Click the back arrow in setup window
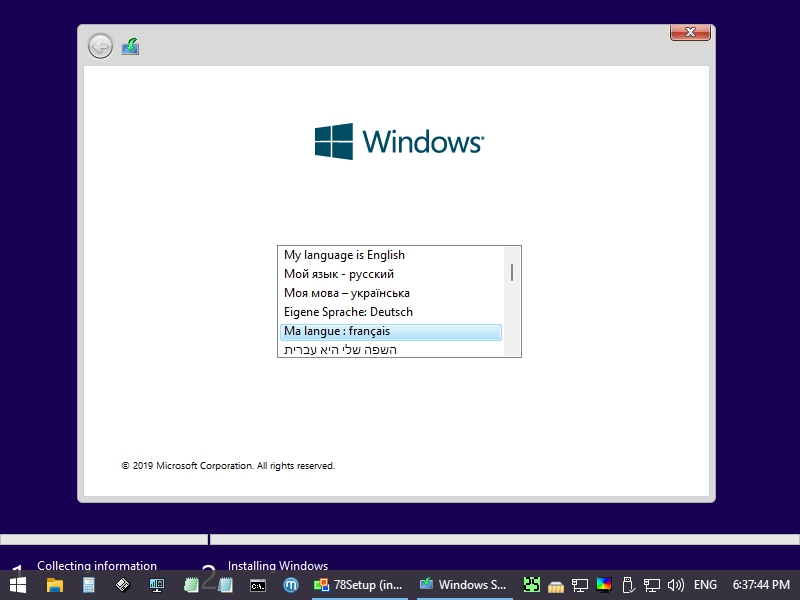This screenshot has width=800, height=600. coord(100,46)
